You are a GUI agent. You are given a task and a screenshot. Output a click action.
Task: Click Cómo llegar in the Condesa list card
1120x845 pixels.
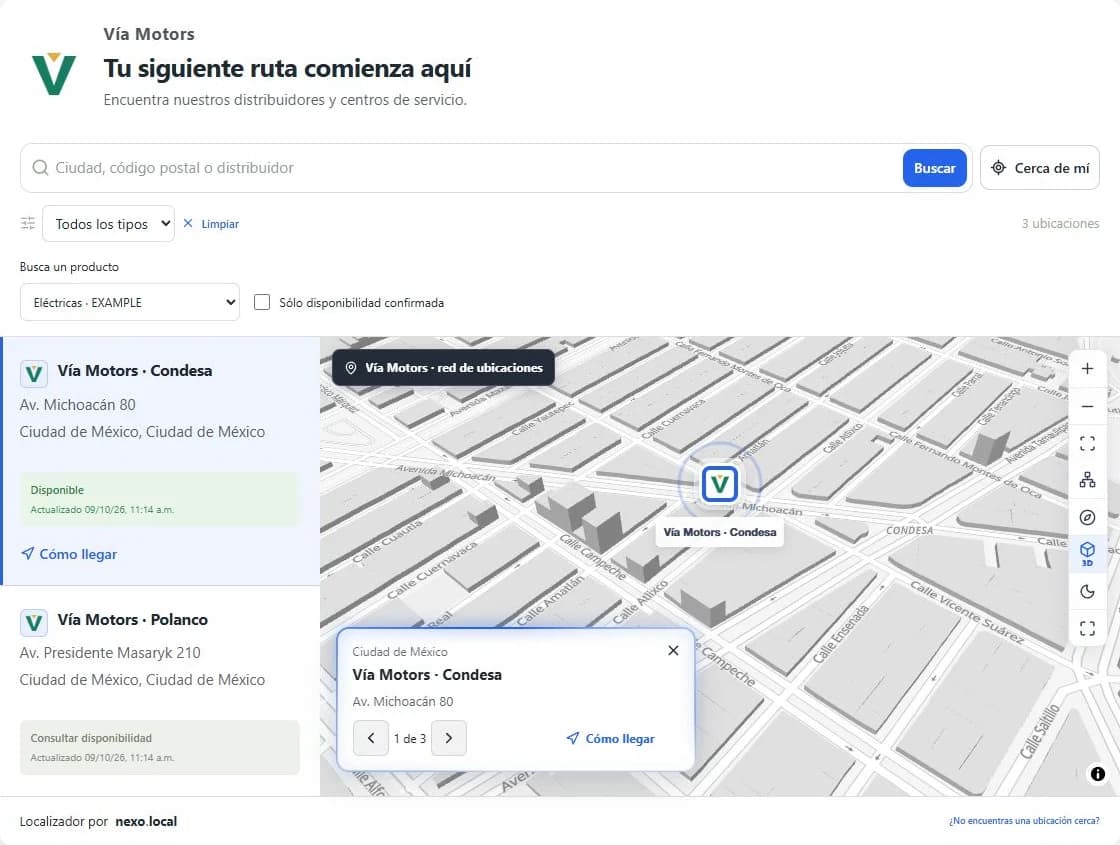coord(69,554)
